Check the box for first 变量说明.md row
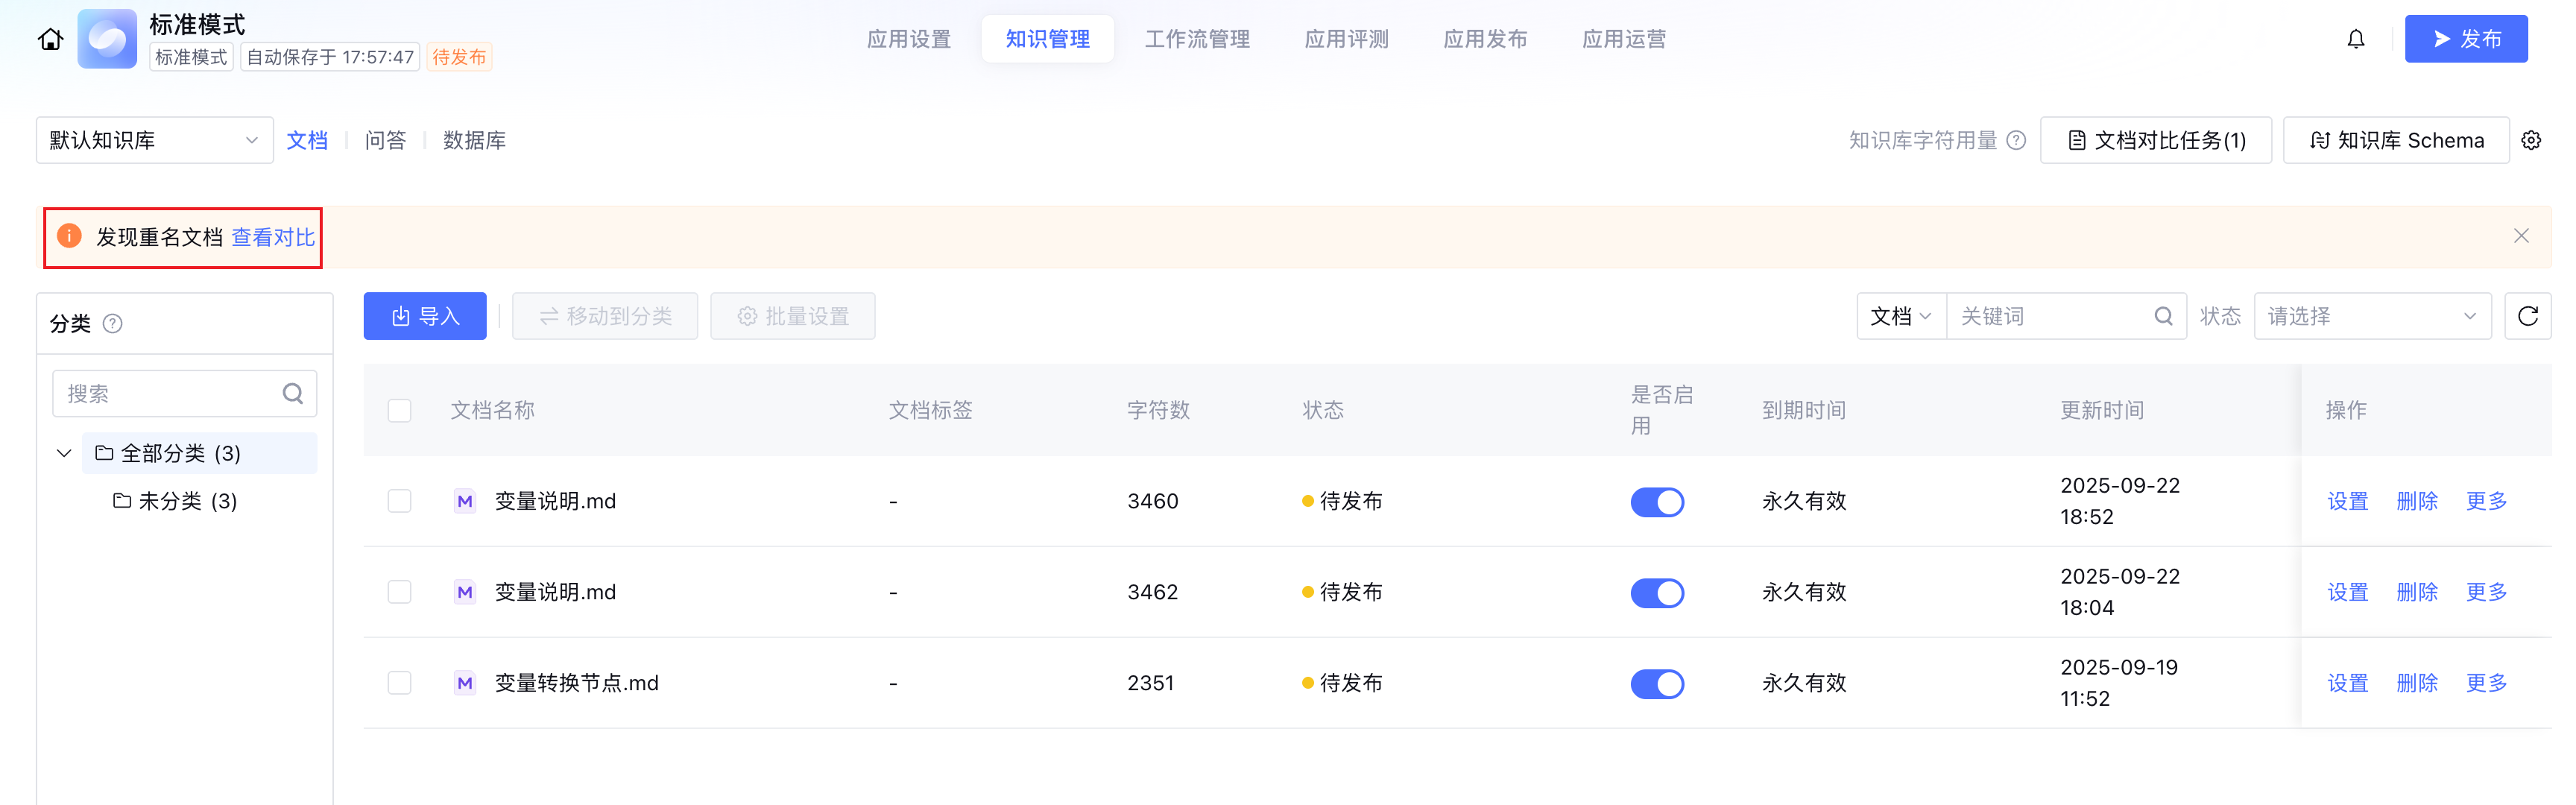 [x=399, y=501]
